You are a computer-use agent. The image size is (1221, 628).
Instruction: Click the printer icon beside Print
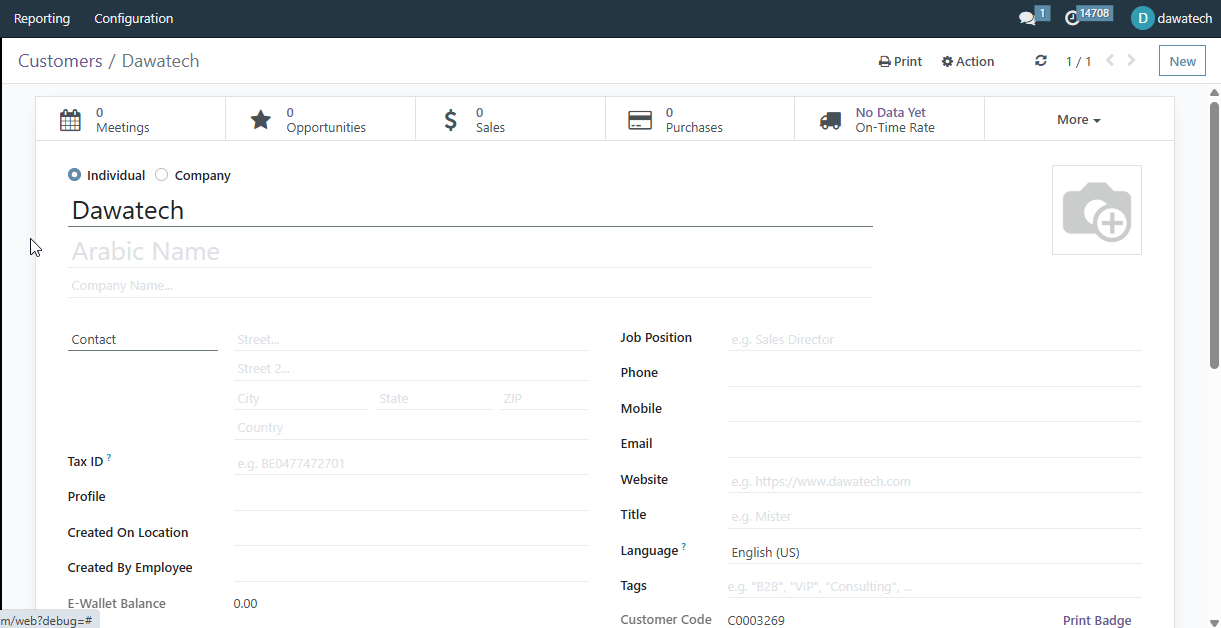[x=884, y=62]
